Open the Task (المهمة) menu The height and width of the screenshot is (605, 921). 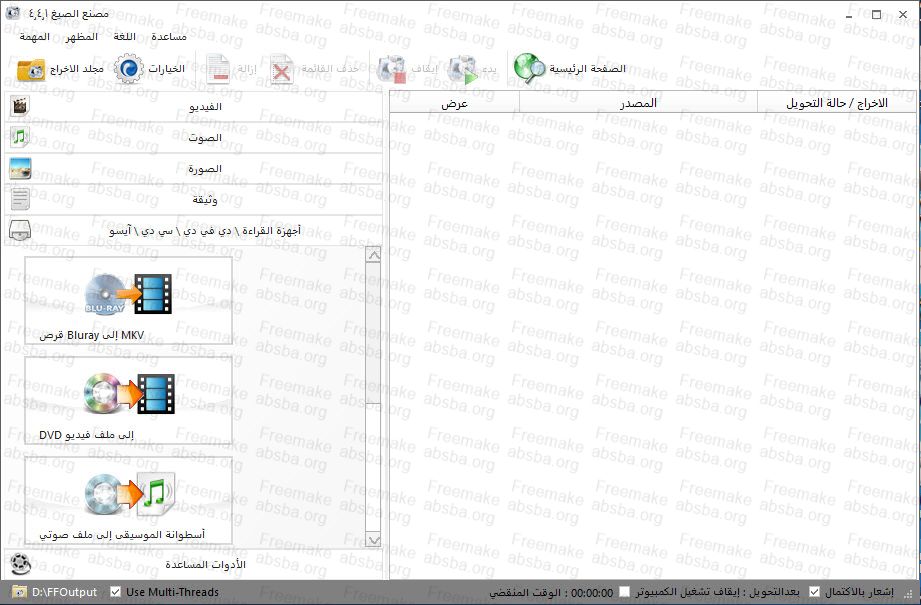[35, 36]
